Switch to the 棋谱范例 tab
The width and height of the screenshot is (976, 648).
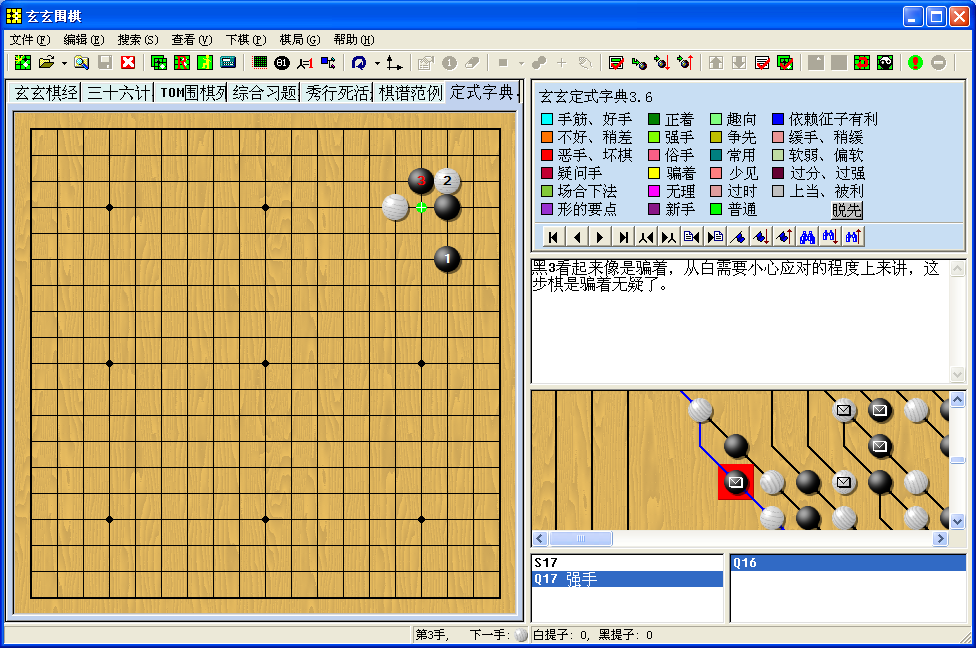[x=410, y=93]
